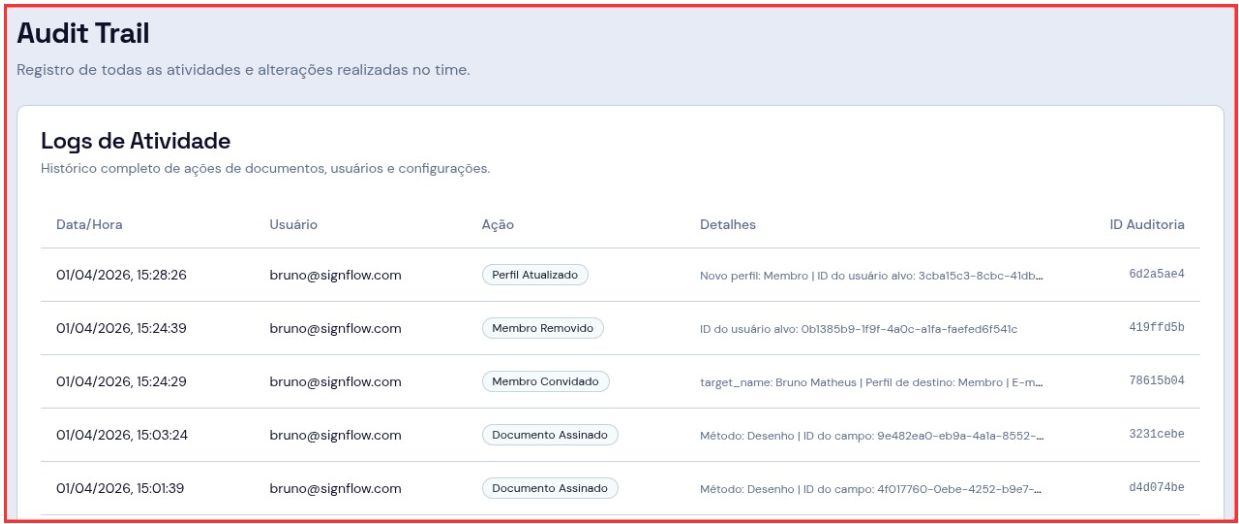The width and height of the screenshot is (1239, 524).
Task: Click details with field ID 9e482ea0
Action: click(x=872, y=436)
